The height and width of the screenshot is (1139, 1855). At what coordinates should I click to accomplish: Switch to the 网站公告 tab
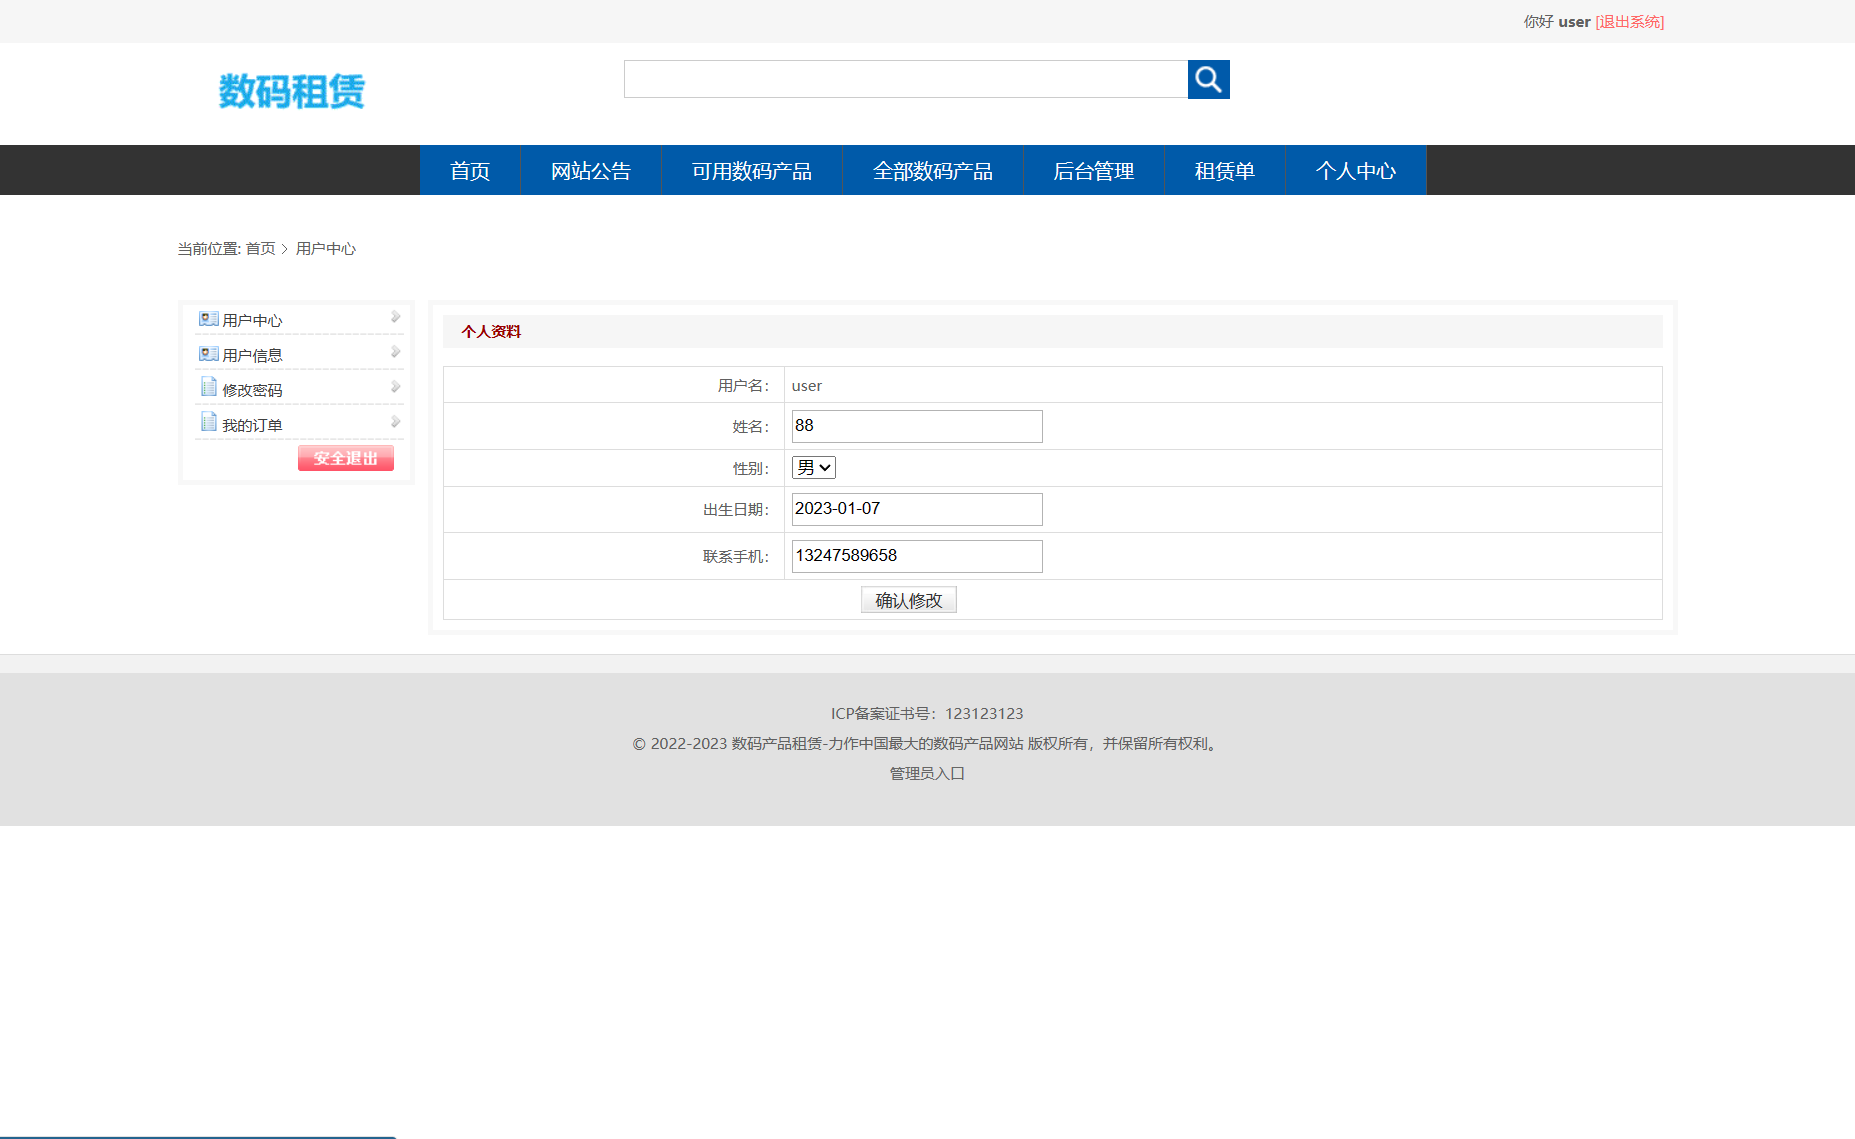point(590,170)
